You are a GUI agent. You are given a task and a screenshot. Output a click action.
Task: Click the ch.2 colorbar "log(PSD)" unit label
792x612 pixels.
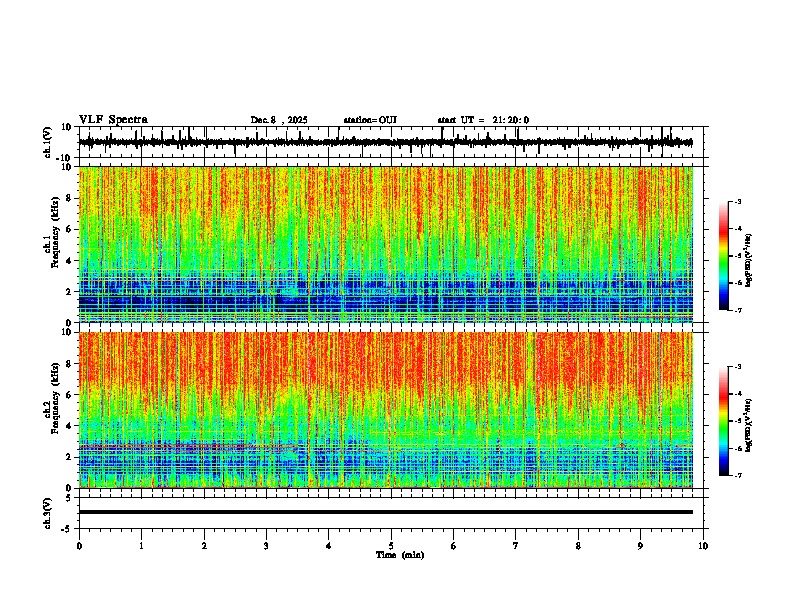coord(749,425)
